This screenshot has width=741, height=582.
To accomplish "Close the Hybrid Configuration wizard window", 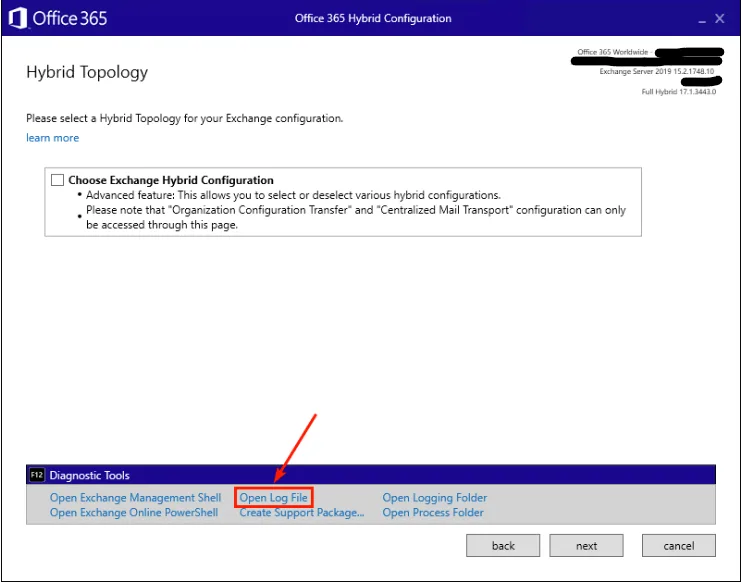I will click(719, 18).
